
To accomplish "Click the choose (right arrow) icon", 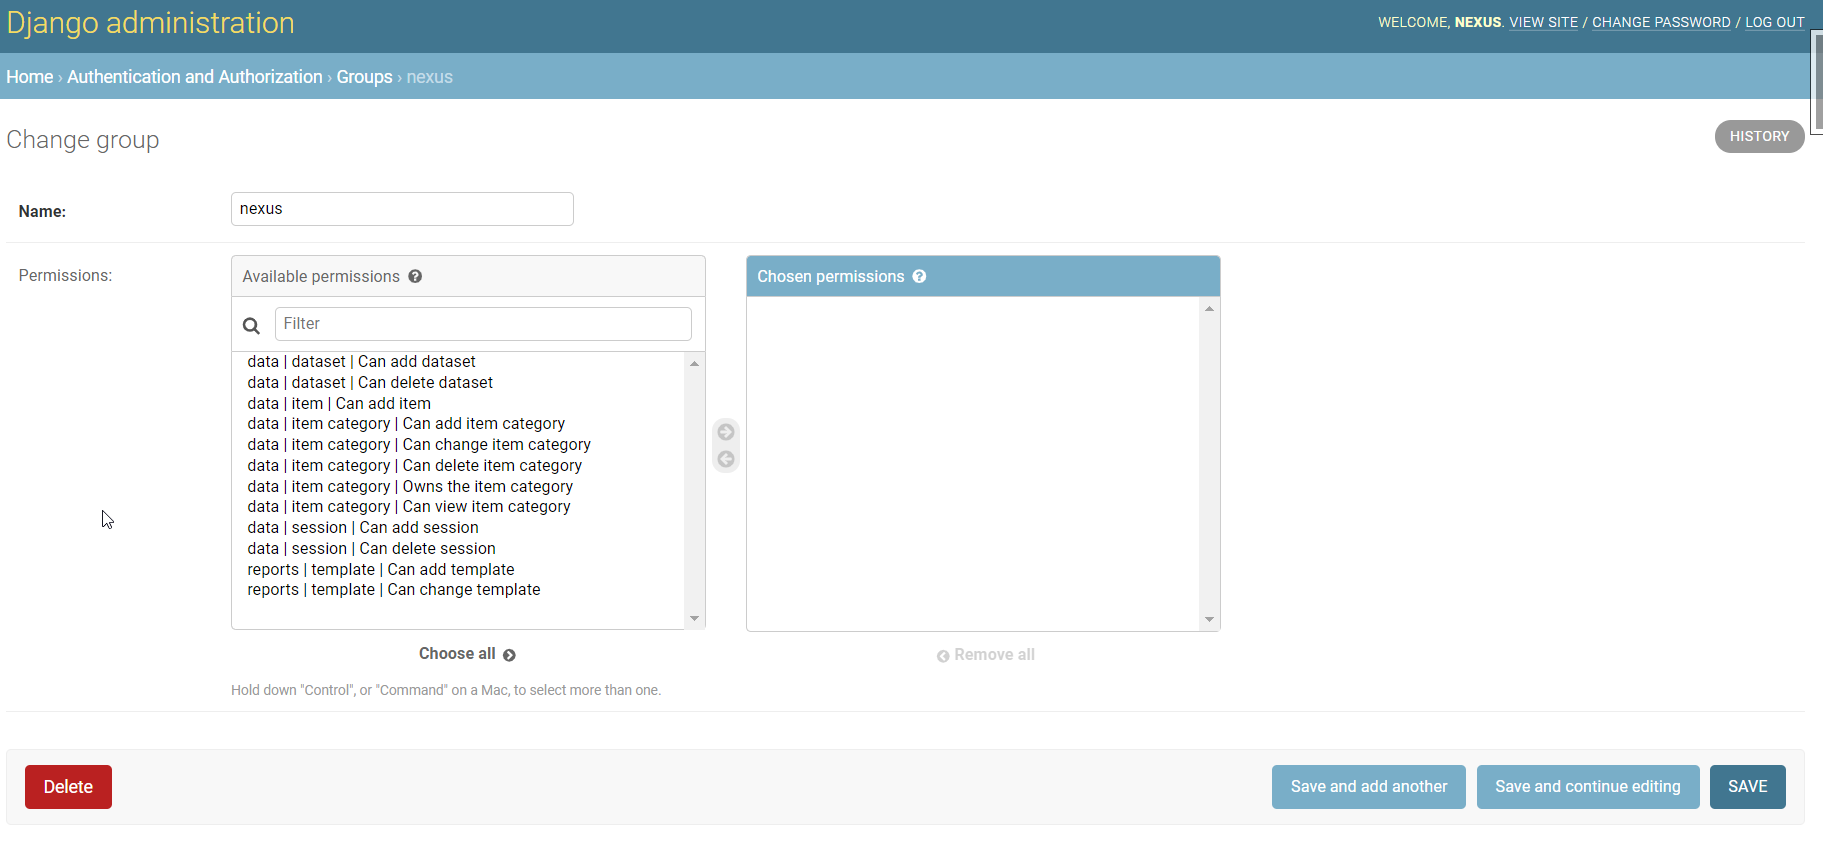I will (x=726, y=432).
